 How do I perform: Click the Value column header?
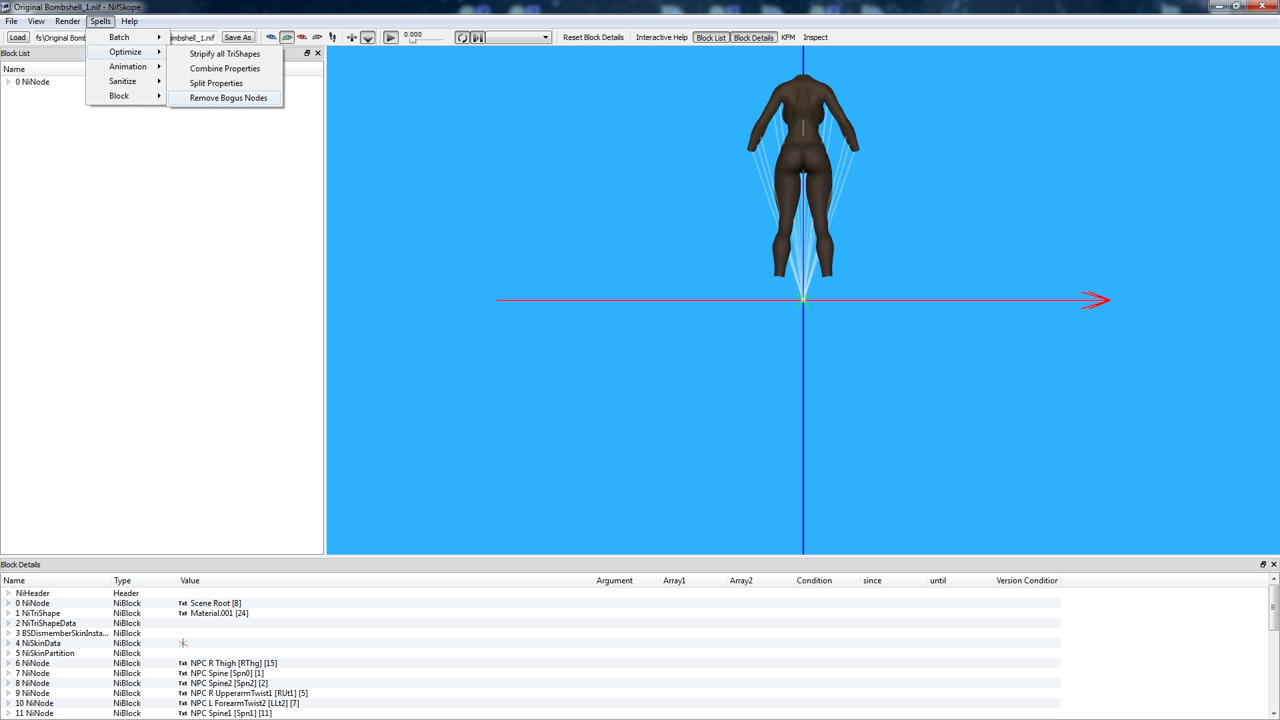click(x=386, y=580)
